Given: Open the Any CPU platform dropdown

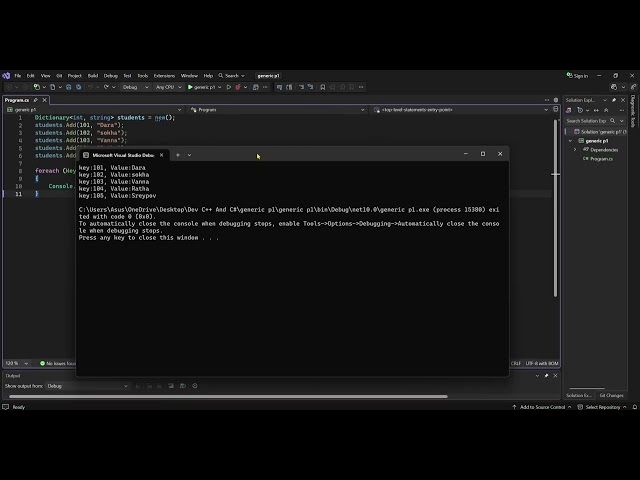Looking at the screenshot, I should pos(169,87).
